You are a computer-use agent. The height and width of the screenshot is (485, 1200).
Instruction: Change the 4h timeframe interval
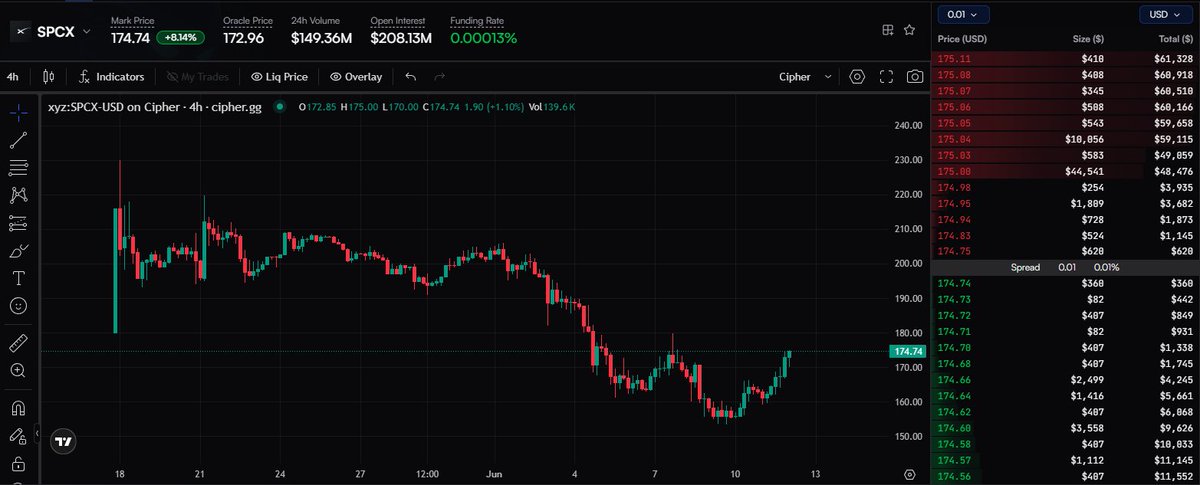pyautogui.click(x=12, y=76)
